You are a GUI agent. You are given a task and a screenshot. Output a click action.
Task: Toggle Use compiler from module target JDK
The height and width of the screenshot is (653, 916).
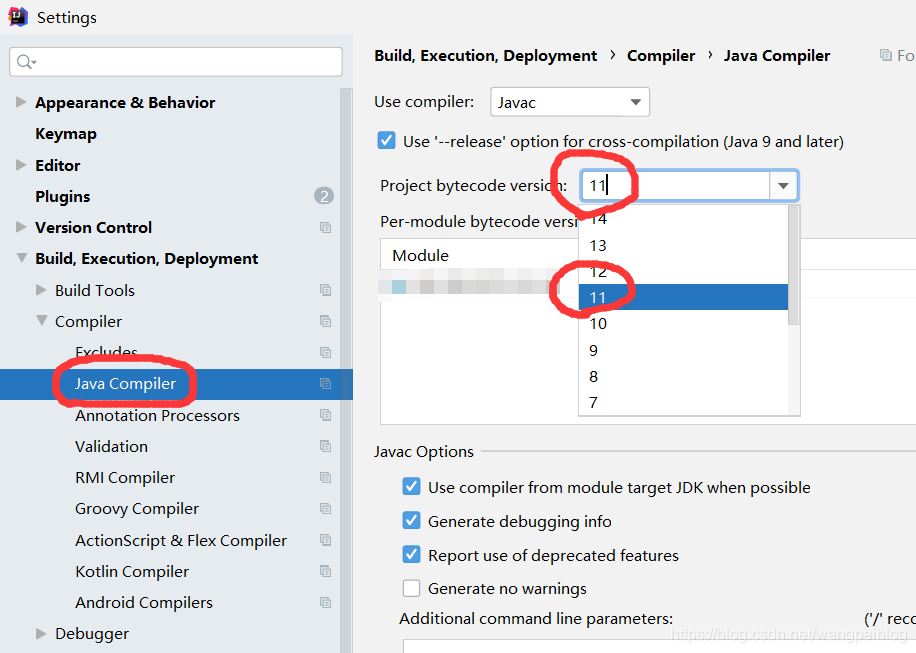411,487
